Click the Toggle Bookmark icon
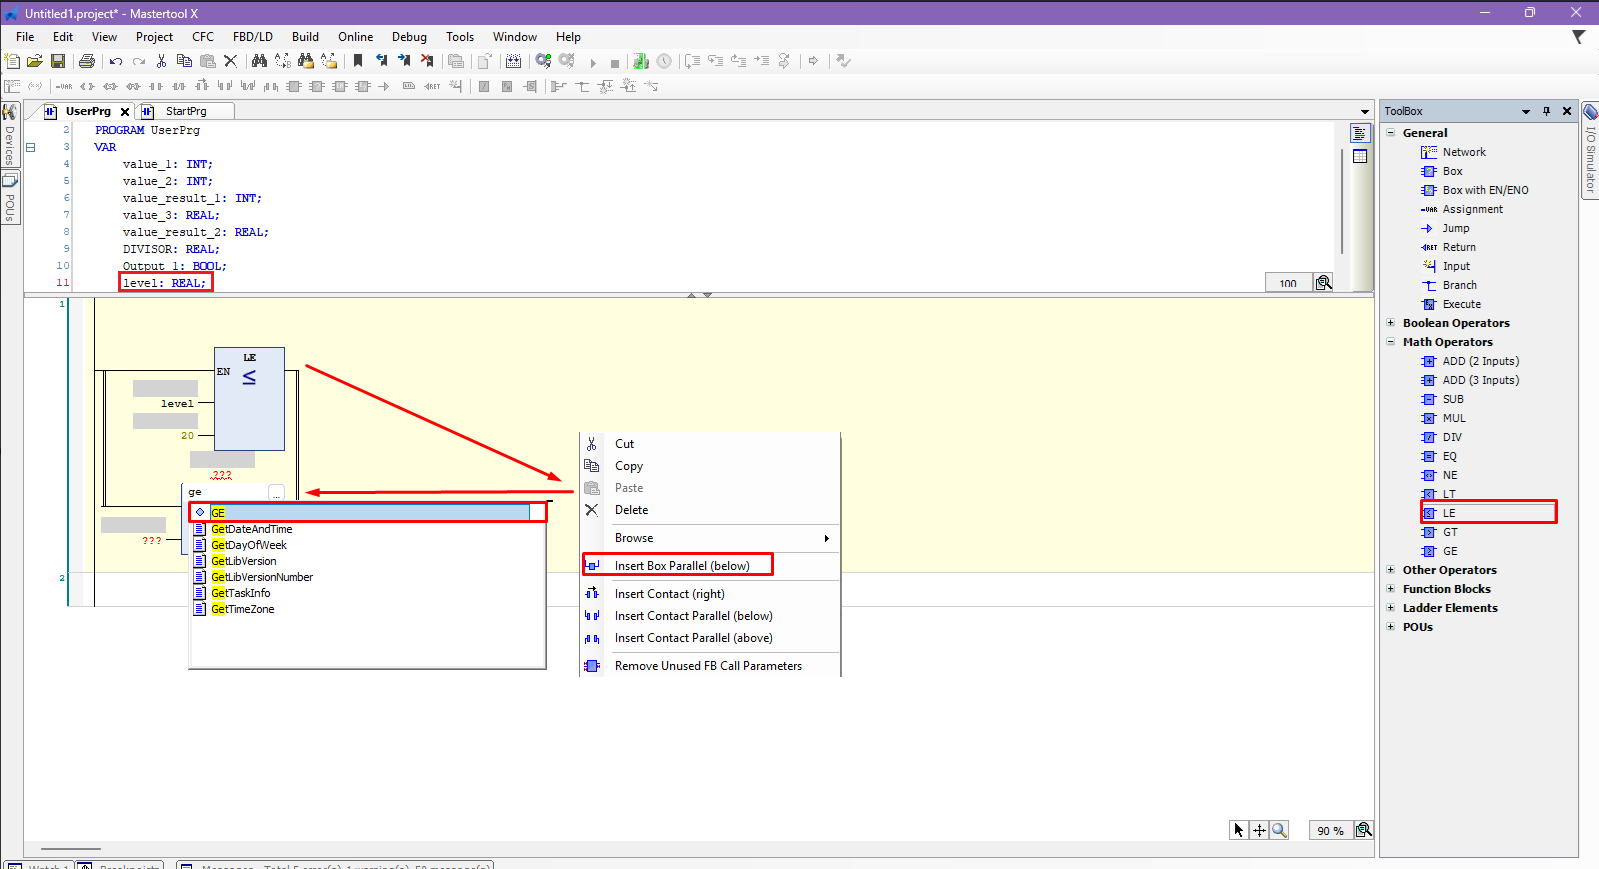Image resolution: width=1599 pixels, height=869 pixels. (358, 61)
